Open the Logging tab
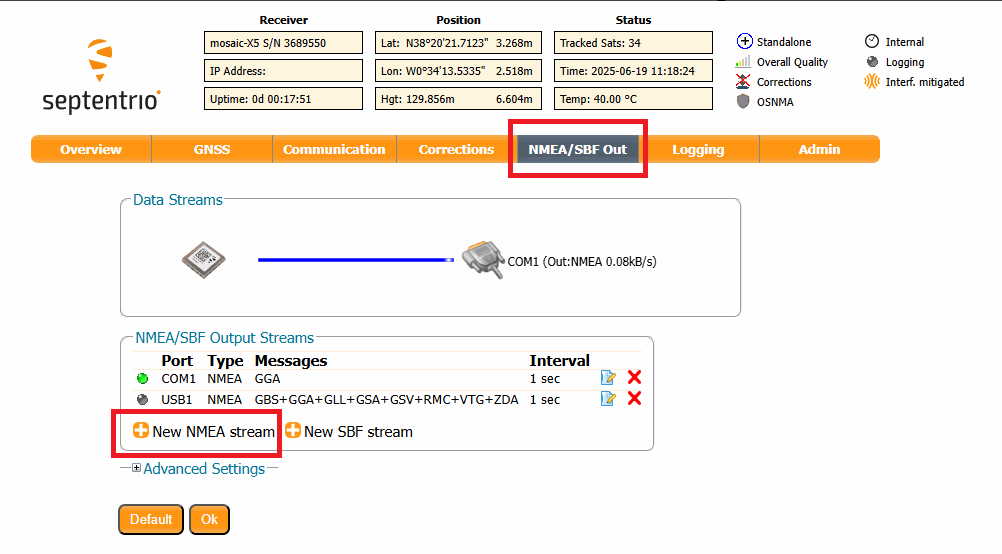This screenshot has height=554, width=1002. 698,149
